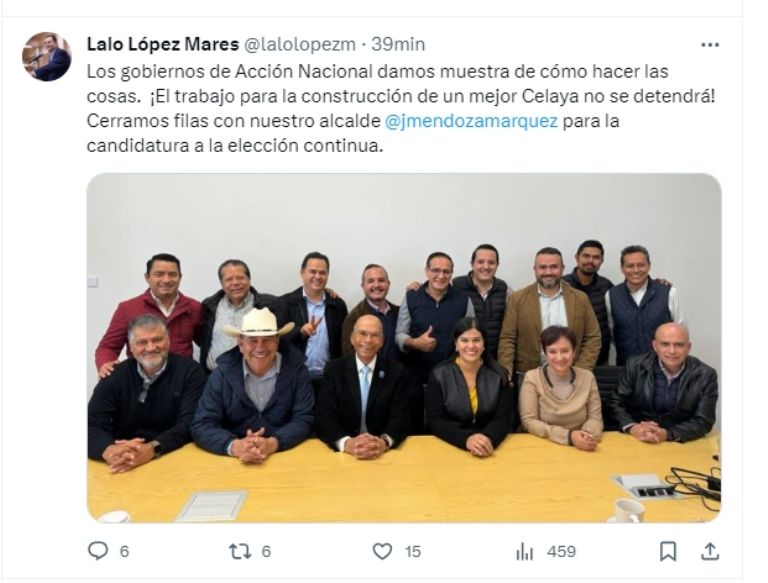Screen dimensions: 768x583
Task: Open view analytics bar chart icon
Action: coord(524,551)
